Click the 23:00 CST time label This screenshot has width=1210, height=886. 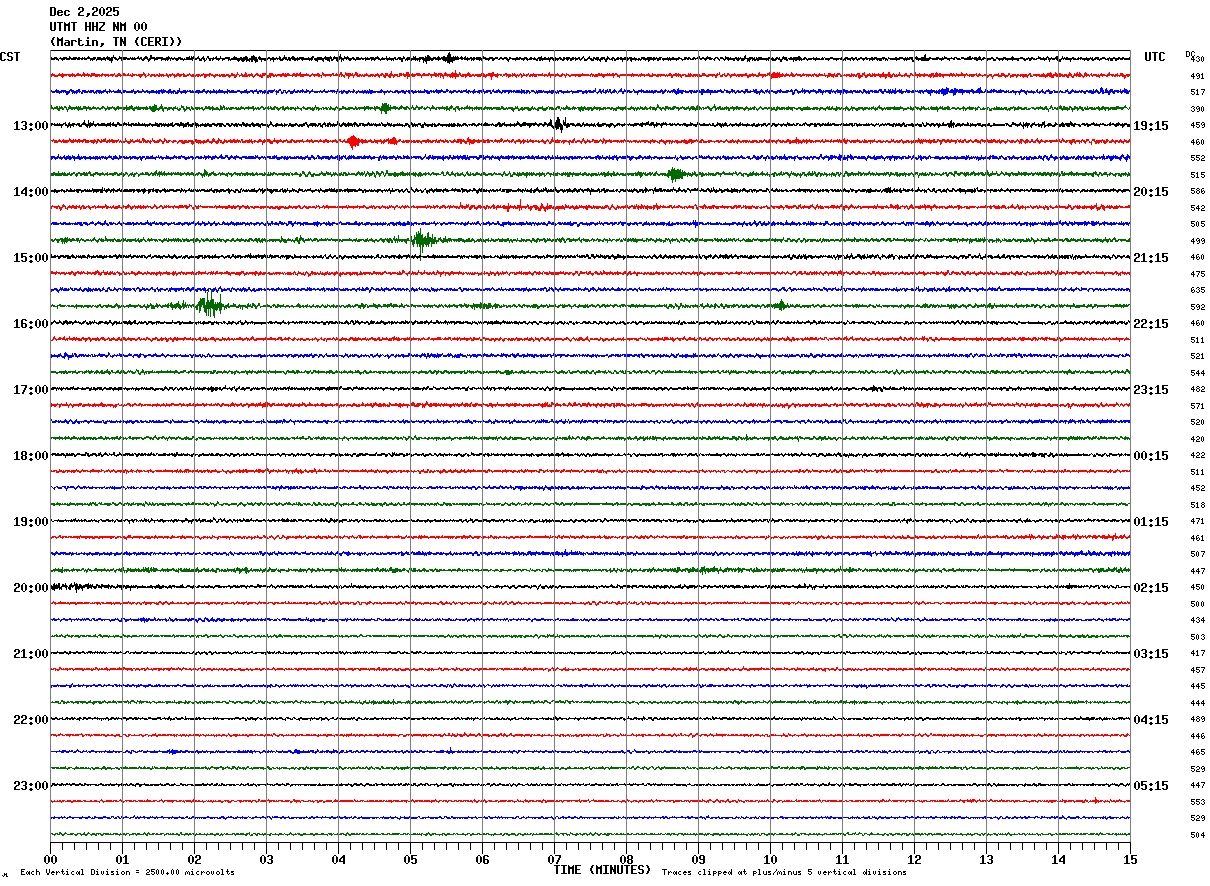point(30,786)
